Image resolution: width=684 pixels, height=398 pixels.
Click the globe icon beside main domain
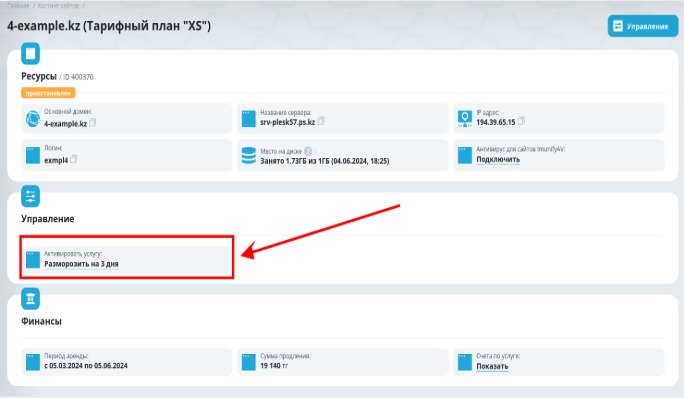click(x=32, y=118)
